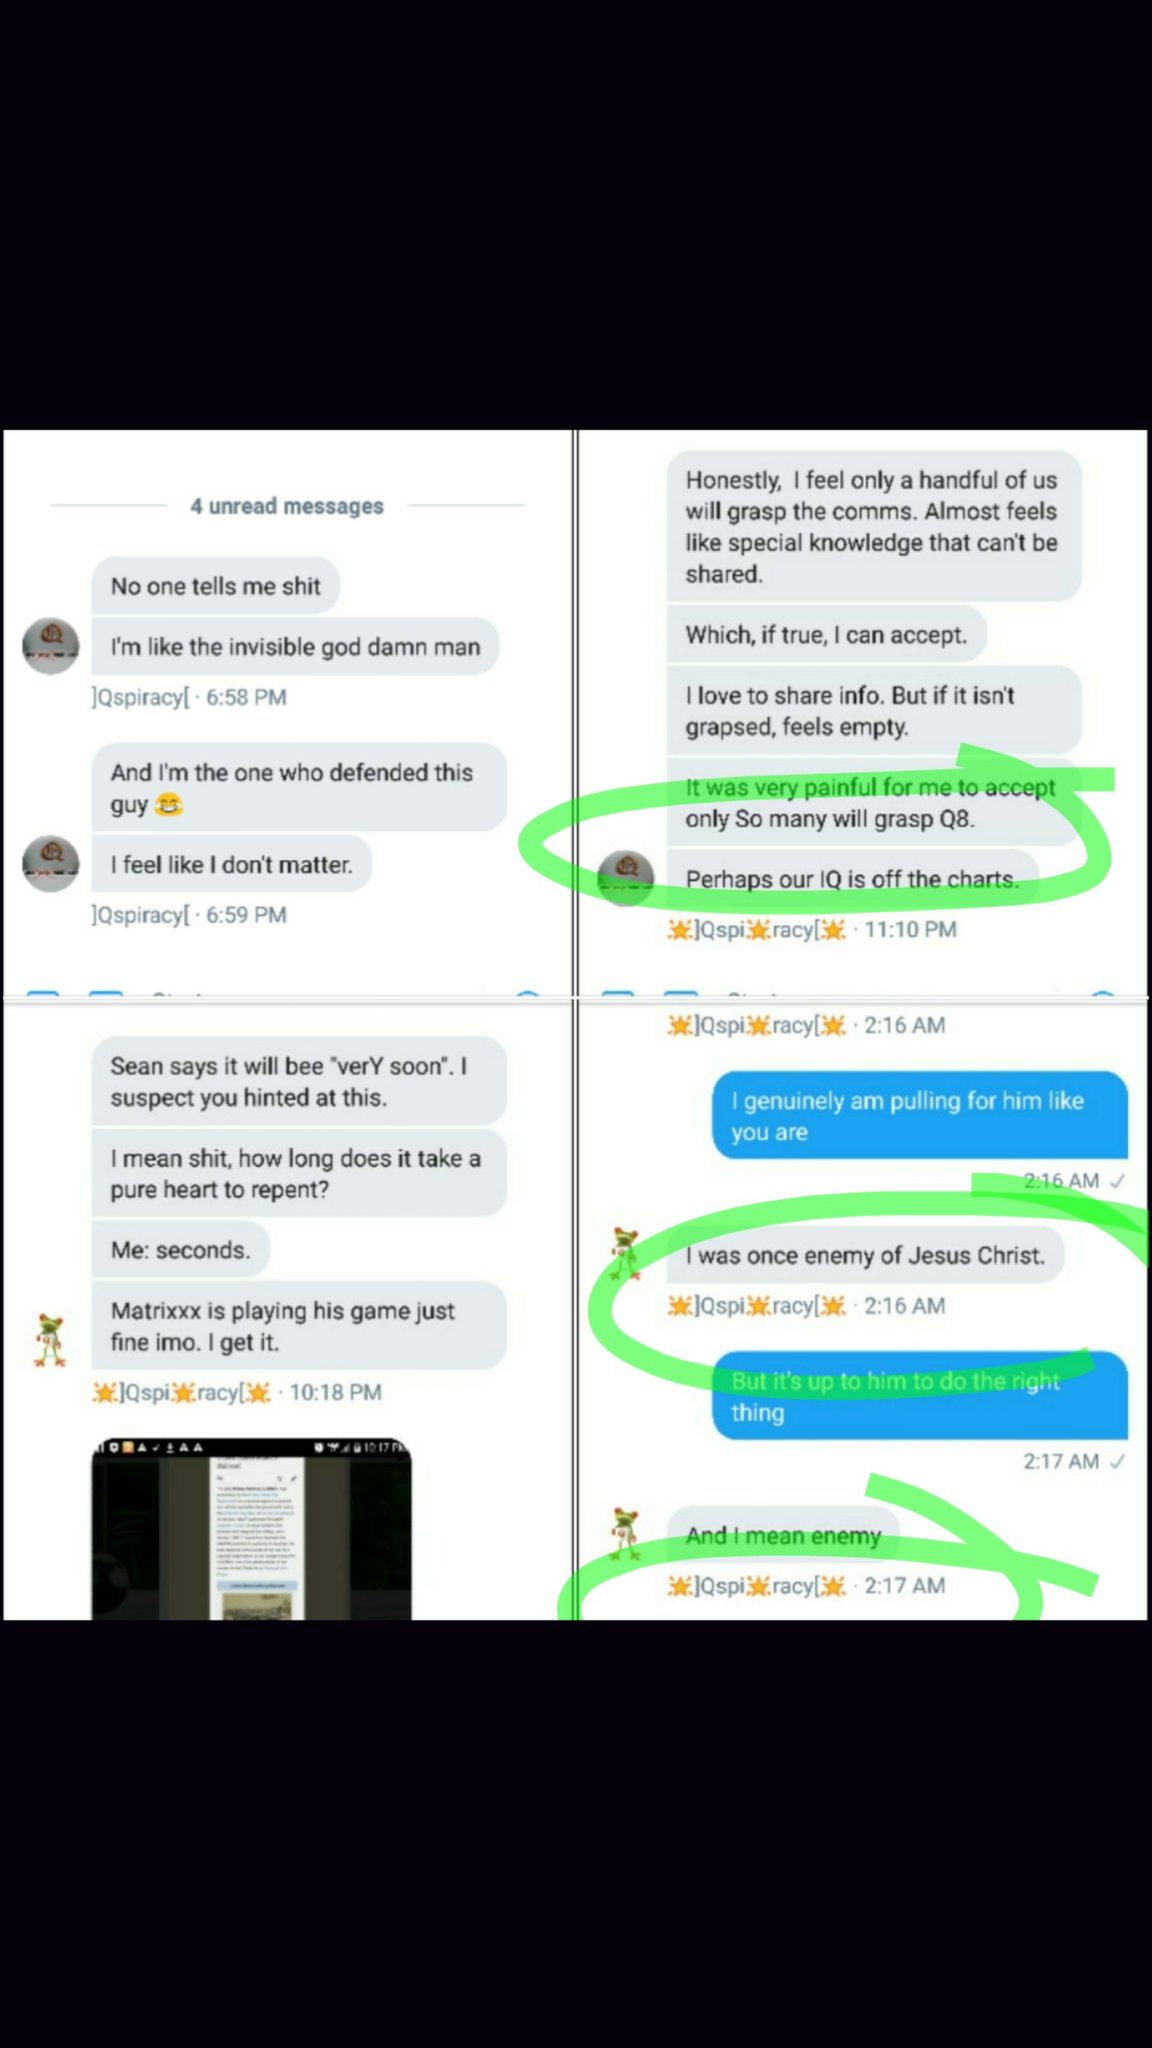This screenshot has height=2048, width=1152.
Task: Open the embedded phone screenshot thumbnail
Action: coord(251,1529)
